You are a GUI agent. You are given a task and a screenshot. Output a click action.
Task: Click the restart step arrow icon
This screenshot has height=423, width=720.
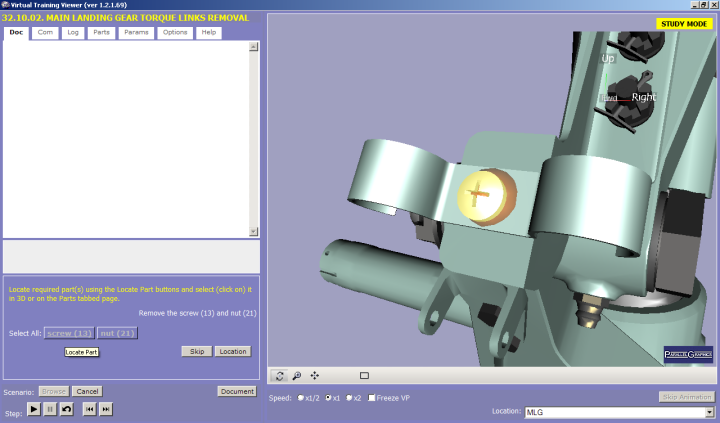66,409
